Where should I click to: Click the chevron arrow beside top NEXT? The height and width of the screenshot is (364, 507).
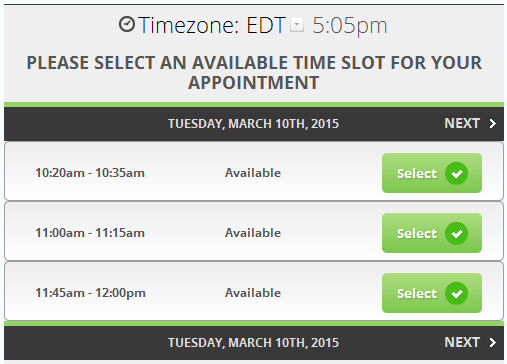point(493,124)
